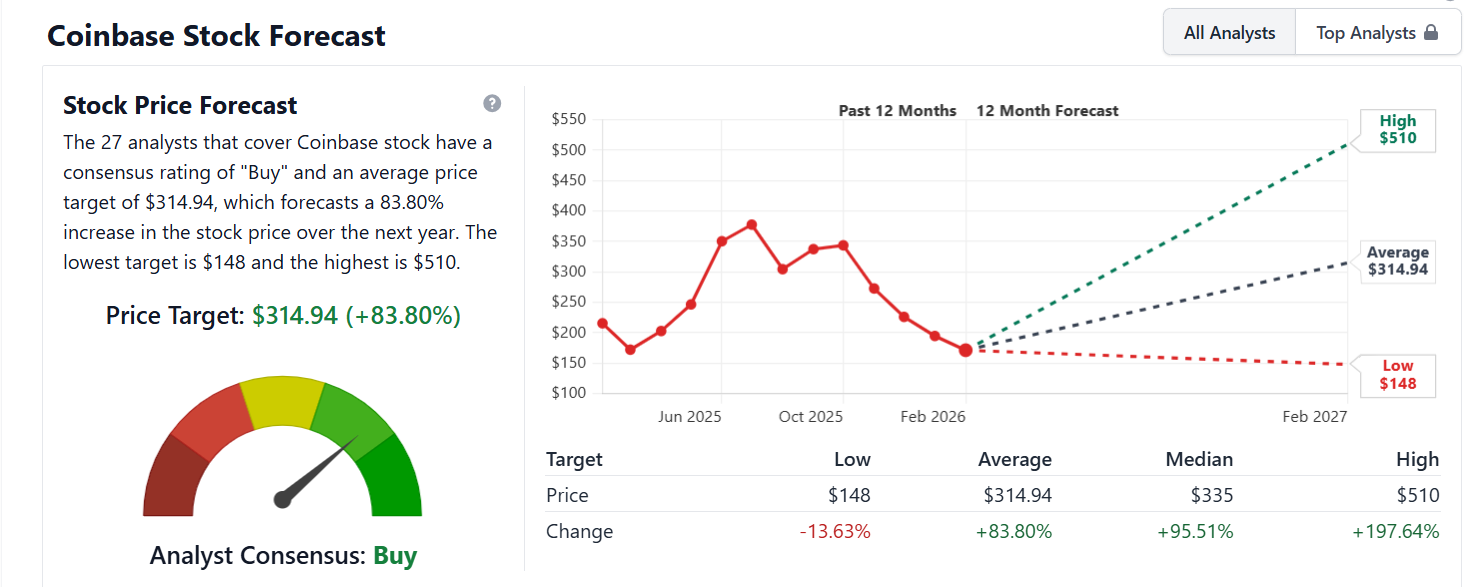Click the current price red dot marker
Screen dimensions: 1476x587
click(x=965, y=350)
